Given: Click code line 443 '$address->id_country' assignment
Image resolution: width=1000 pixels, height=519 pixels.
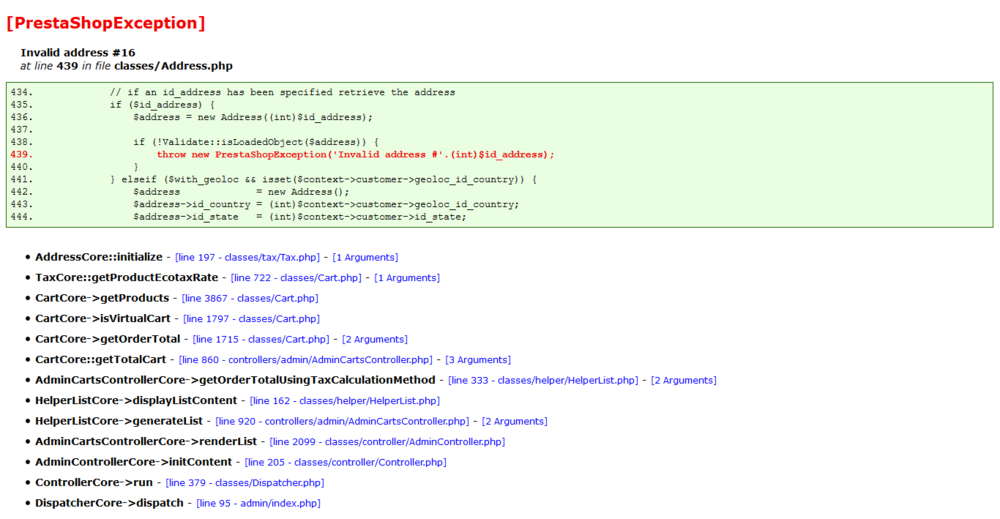Looking at the screenshot, I should point(326,205).
